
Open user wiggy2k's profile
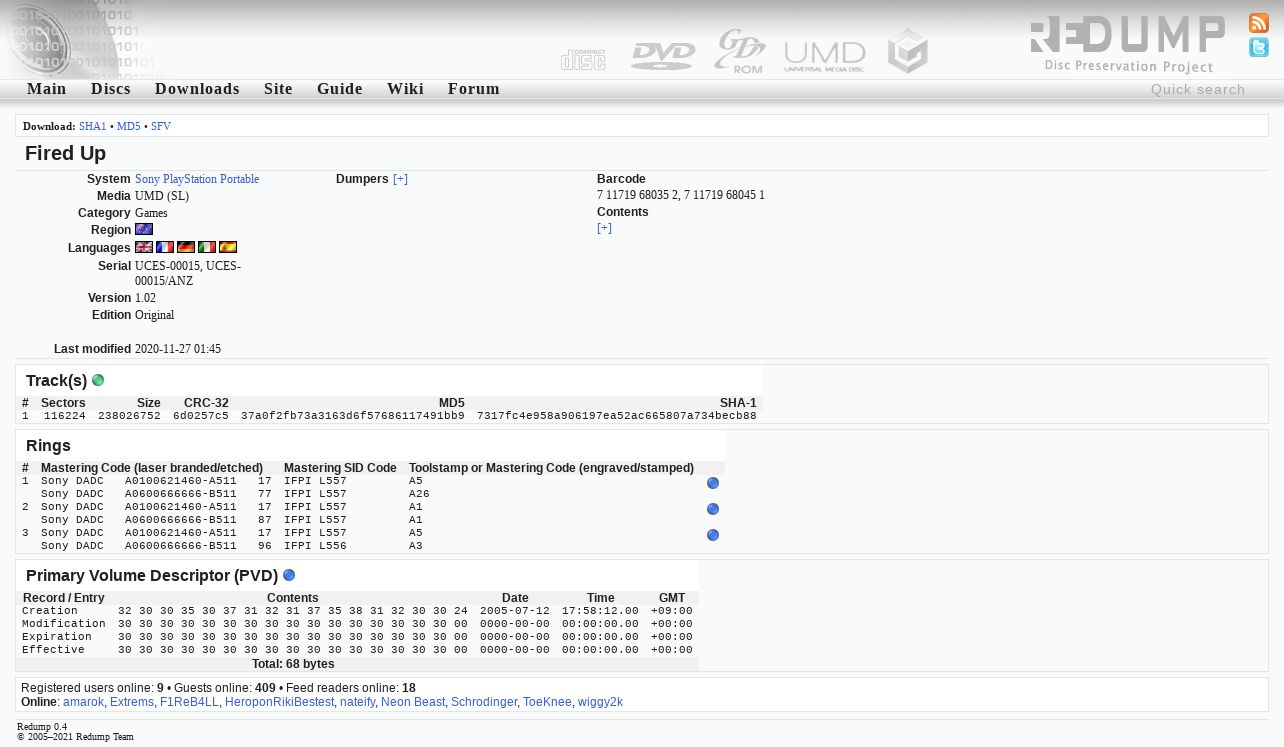point(600,702)
